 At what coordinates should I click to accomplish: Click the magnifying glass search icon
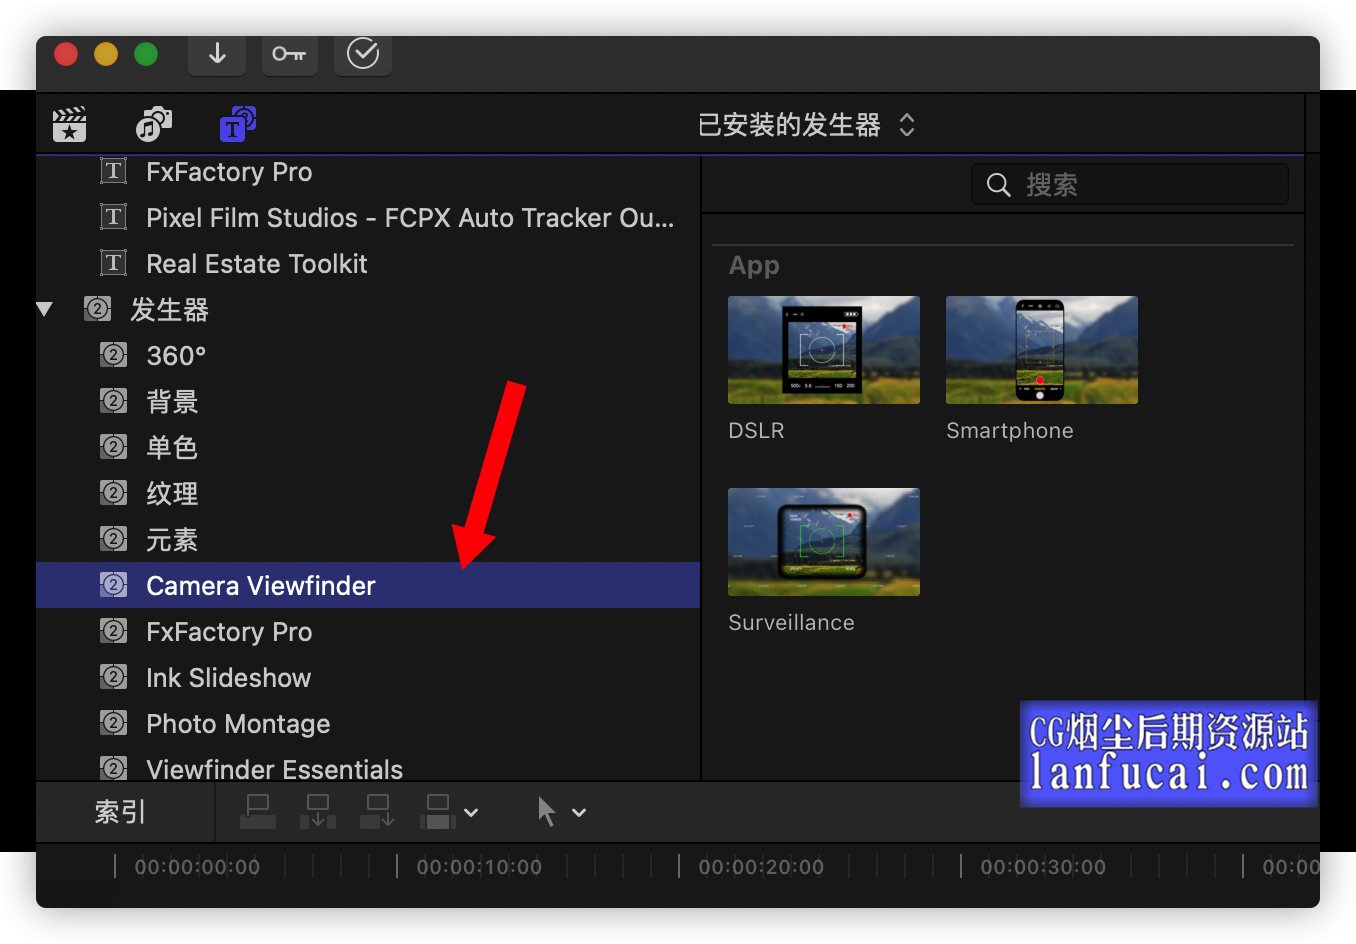[x=998, y=185]
